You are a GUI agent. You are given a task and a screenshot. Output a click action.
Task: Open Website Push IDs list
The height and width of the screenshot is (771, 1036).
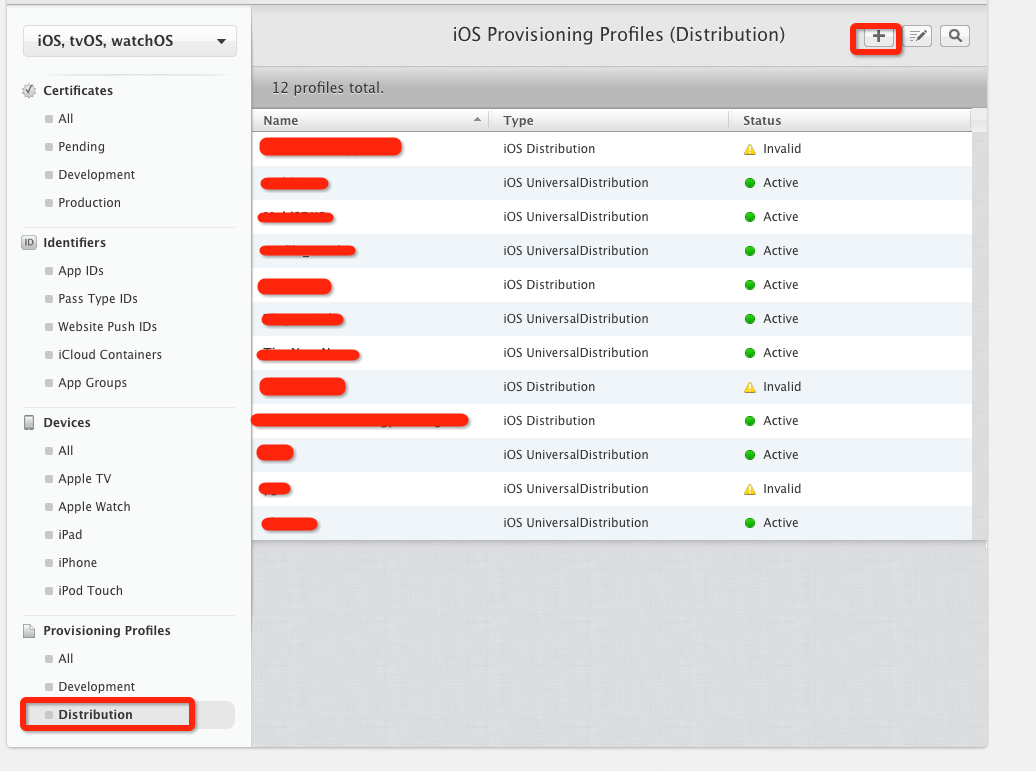[x=107, y=327]
